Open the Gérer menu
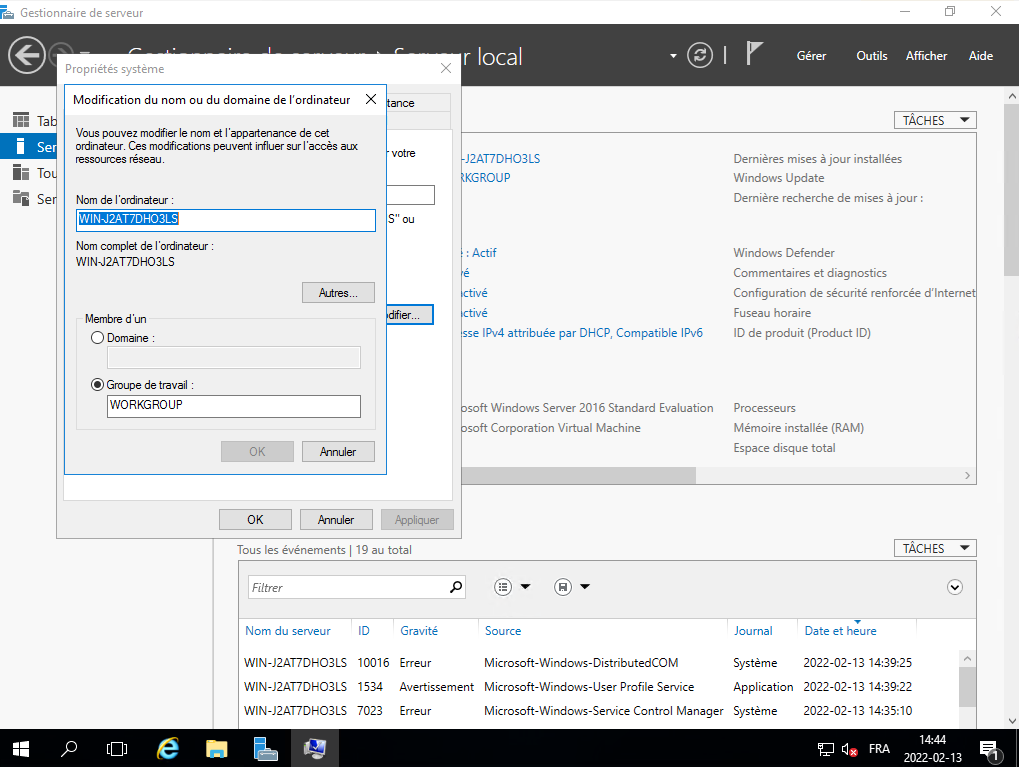Screen dimensions: 1019x767 click(x=811, y=56)
